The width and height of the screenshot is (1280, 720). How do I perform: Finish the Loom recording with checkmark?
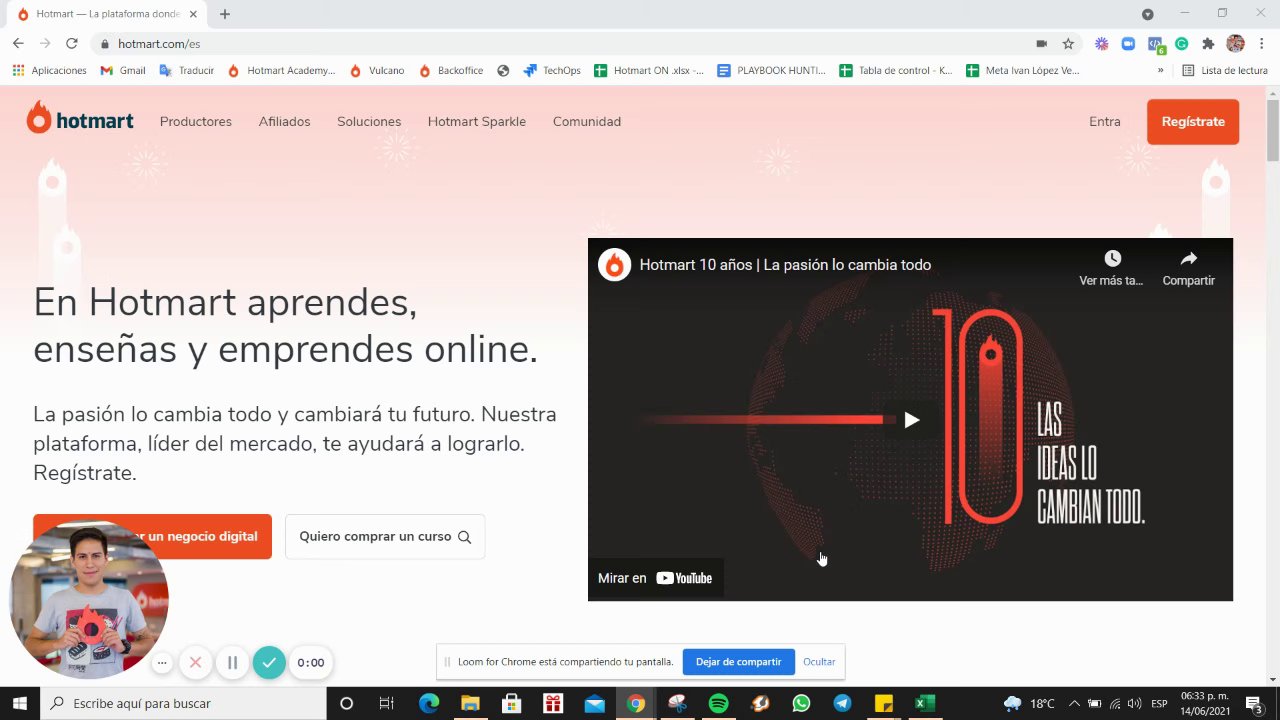[269, 662]
